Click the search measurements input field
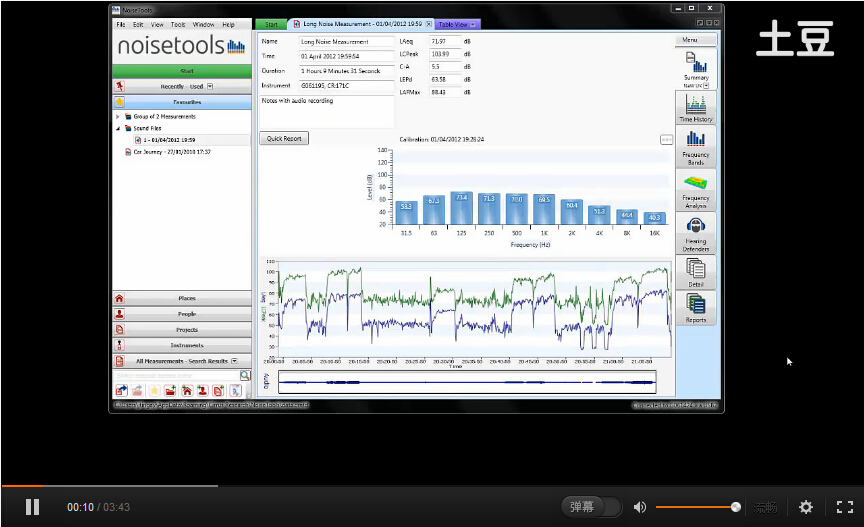The width and height of the screenshot is (864, 527). coord(176,375)
